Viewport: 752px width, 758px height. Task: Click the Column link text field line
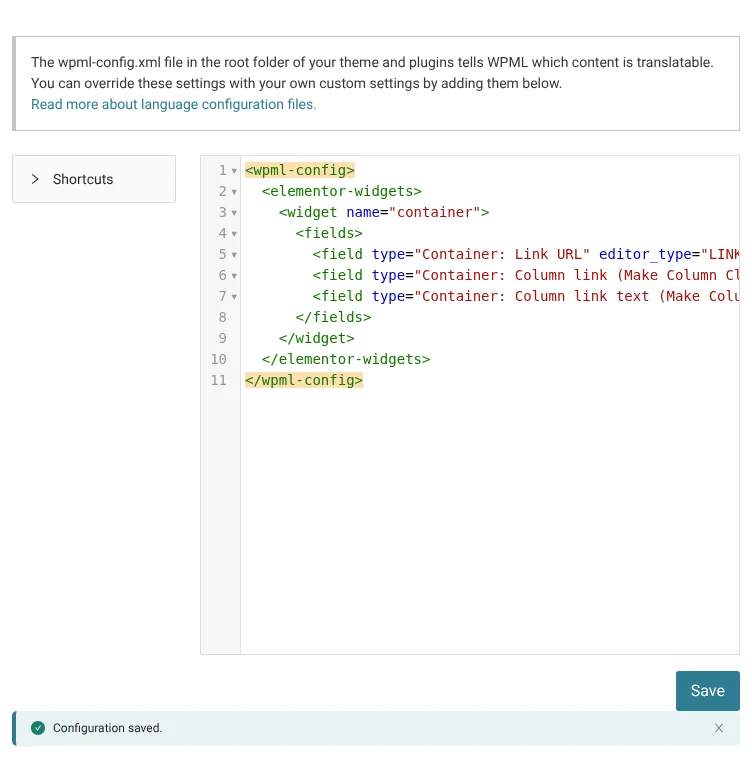pyautogui.click(x=526, y=296)
